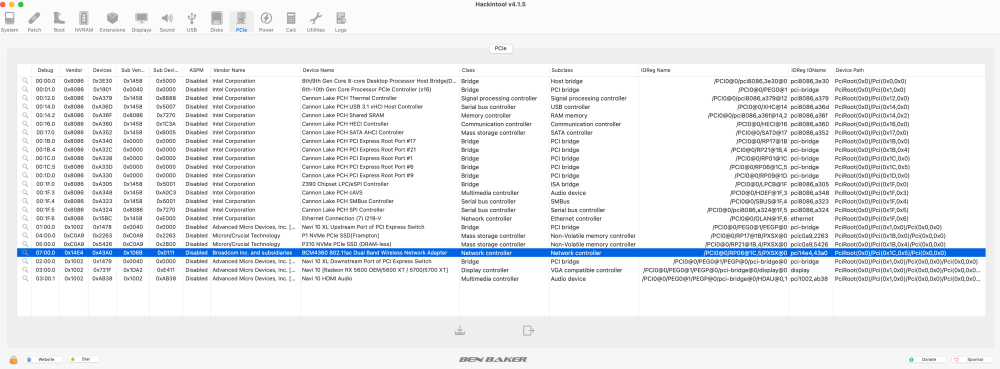Image resolution: width=1000 pixels, height=369 pixels.
Task: Select row Navi 10 XL Upstream Port
Action: pyautogui.click(x=502, y=227)
